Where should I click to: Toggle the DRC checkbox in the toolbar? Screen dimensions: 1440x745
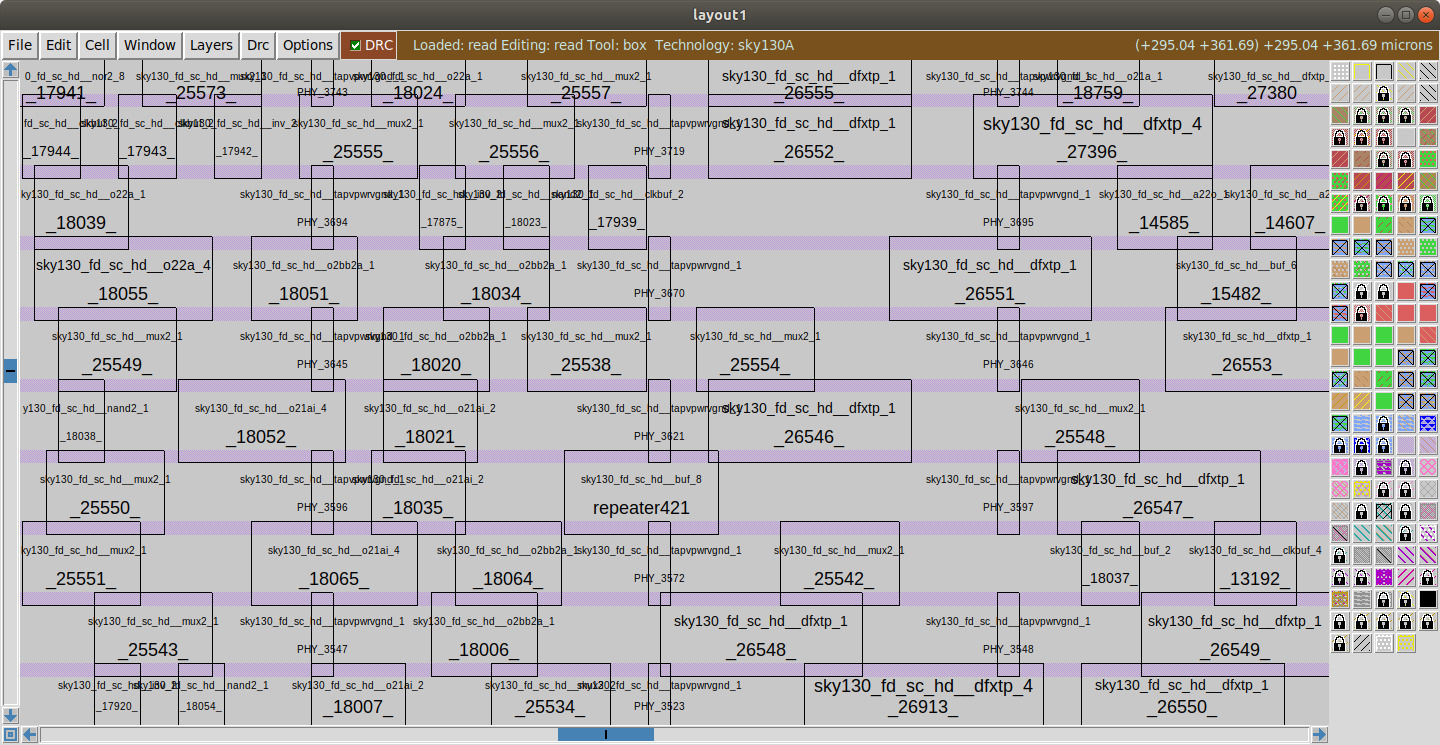click(356, 45)
